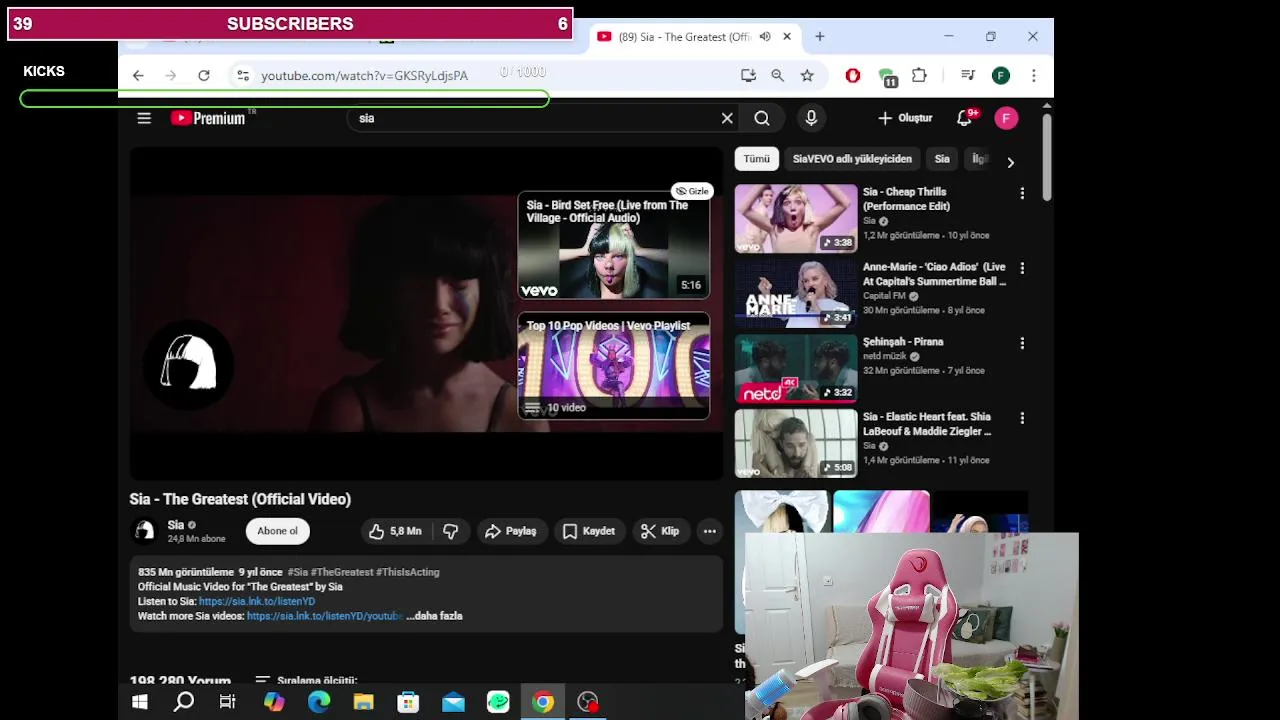Screen dimensions: 1280x720
Task: Open options menu for Cheap Thrills video
Action: coord(1022,193)
